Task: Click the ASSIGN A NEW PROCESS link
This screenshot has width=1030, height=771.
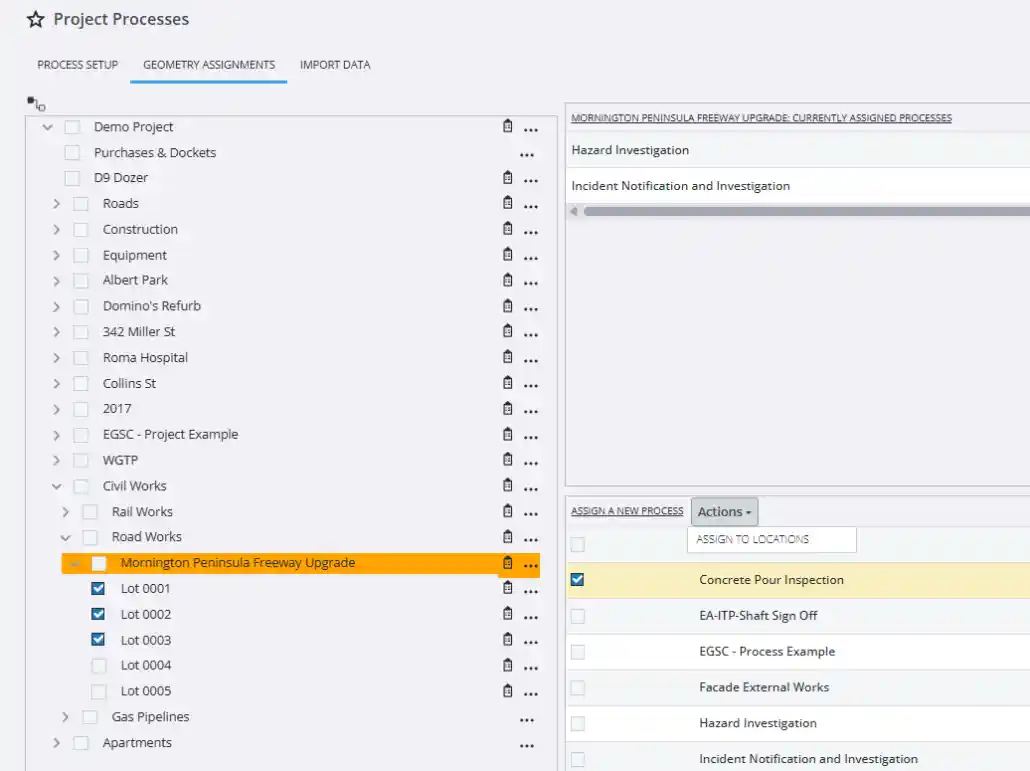Action: 626,510
